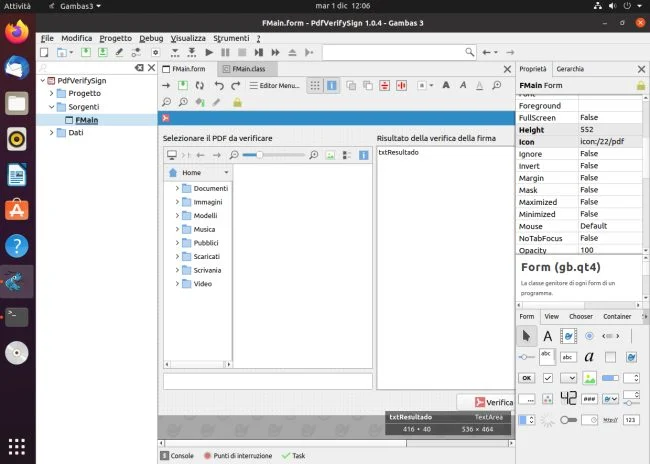Open the alignment dropdown arrow in form toolbar
650x464 pixels.
pyautogui.click(x=431, y=85)
